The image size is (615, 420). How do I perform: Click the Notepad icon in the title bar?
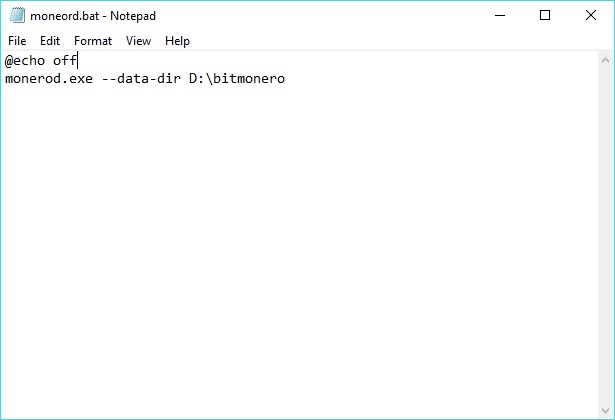coord(17,15)
